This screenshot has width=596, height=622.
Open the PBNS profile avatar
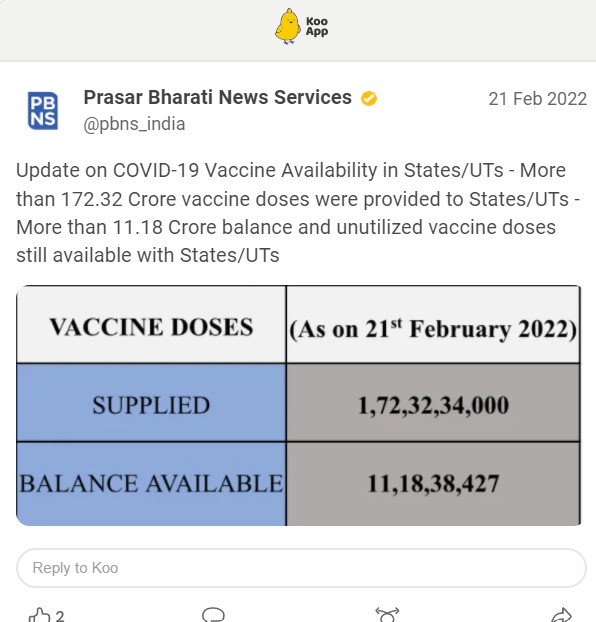pos(42,111)
